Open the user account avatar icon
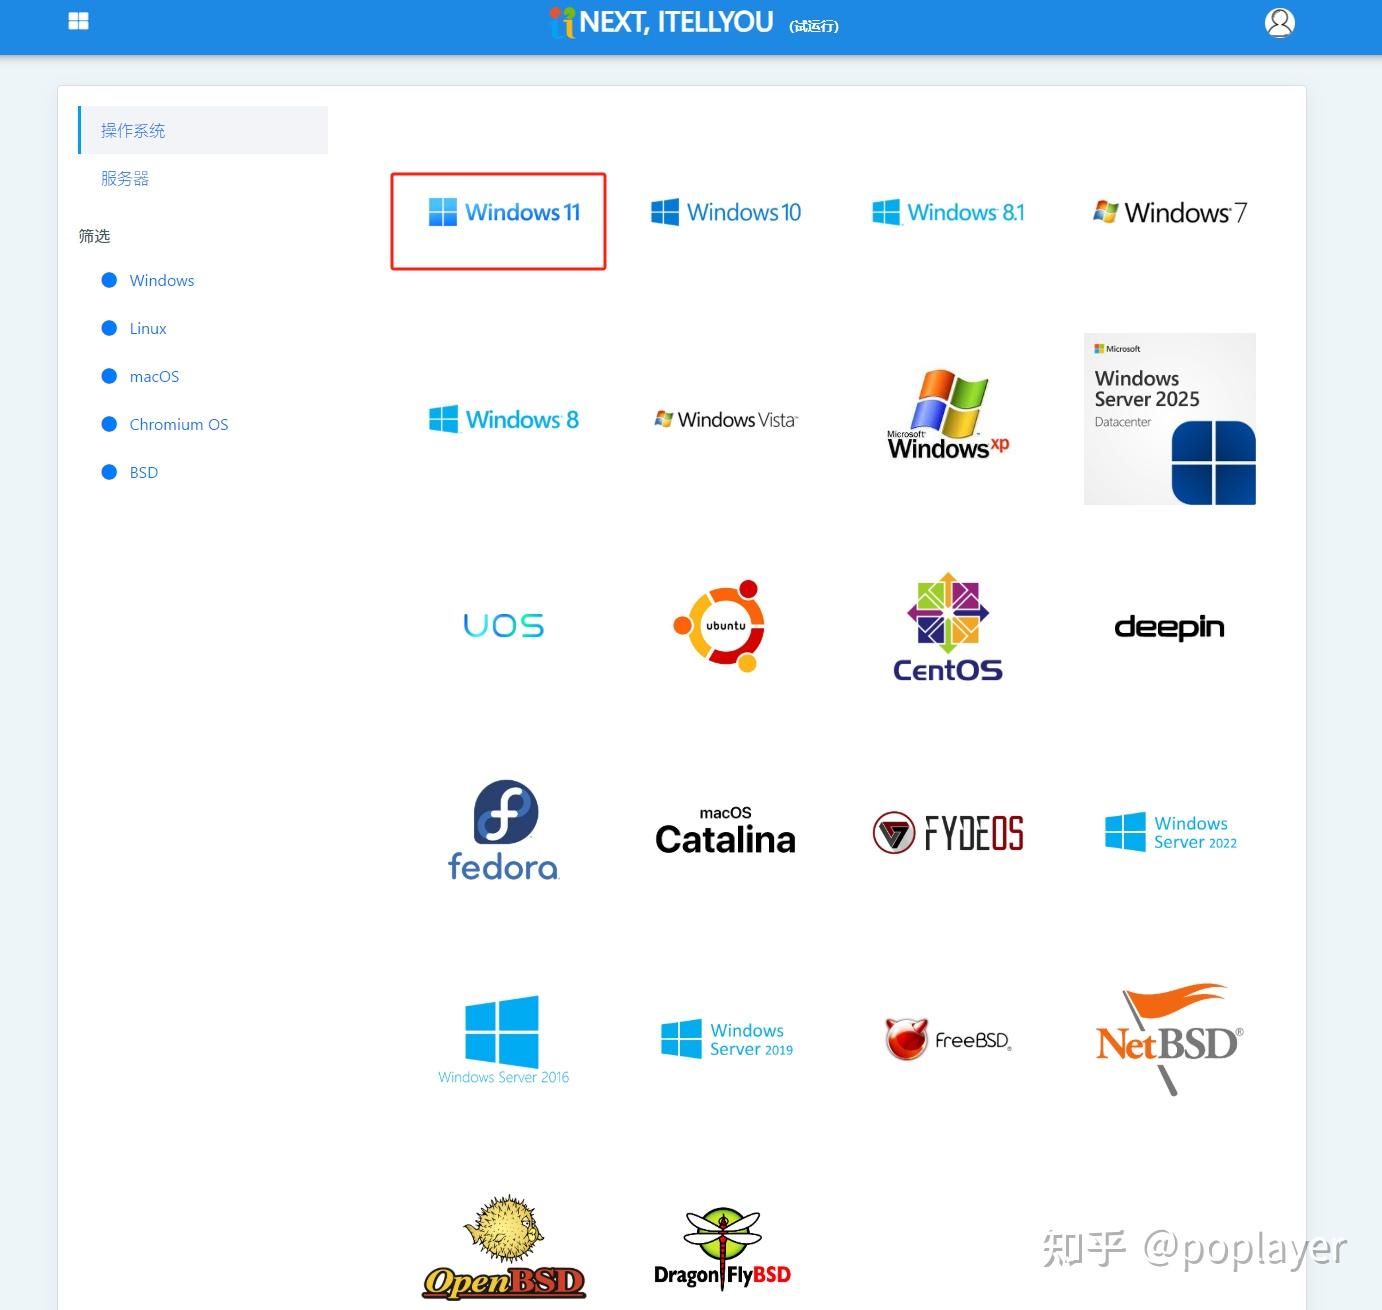 1280,22
